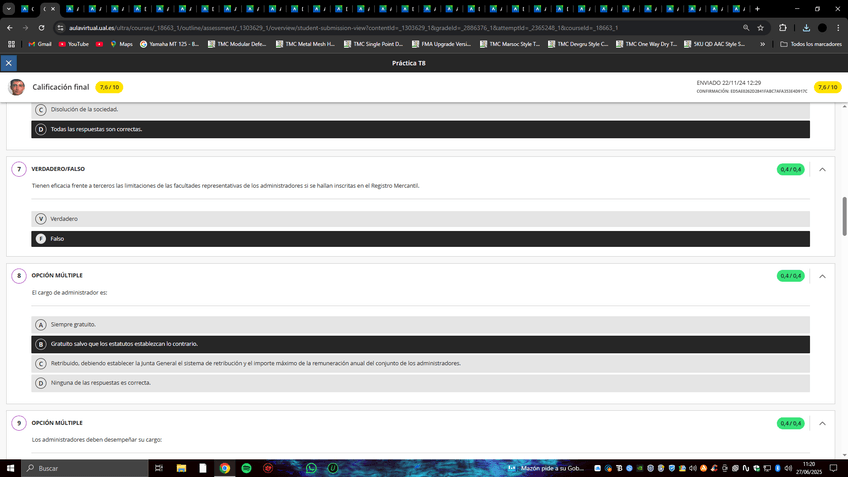Click the question 9 number circle

click(x=19, y=423)
